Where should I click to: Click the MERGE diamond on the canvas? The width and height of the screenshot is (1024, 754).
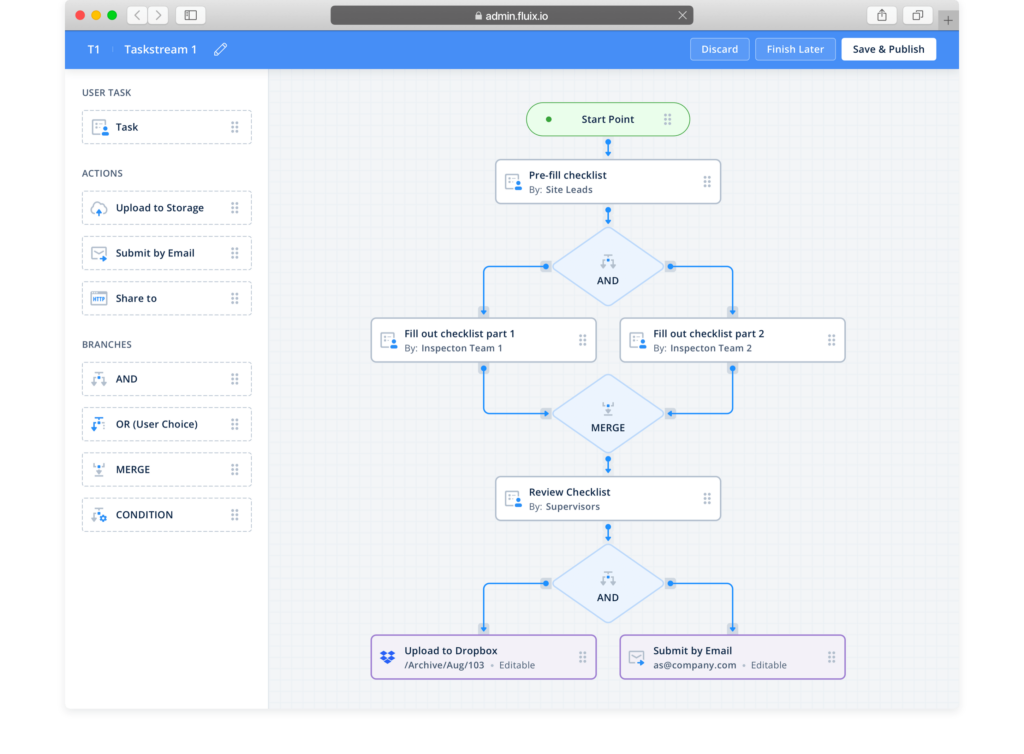[x=608, y=414]
